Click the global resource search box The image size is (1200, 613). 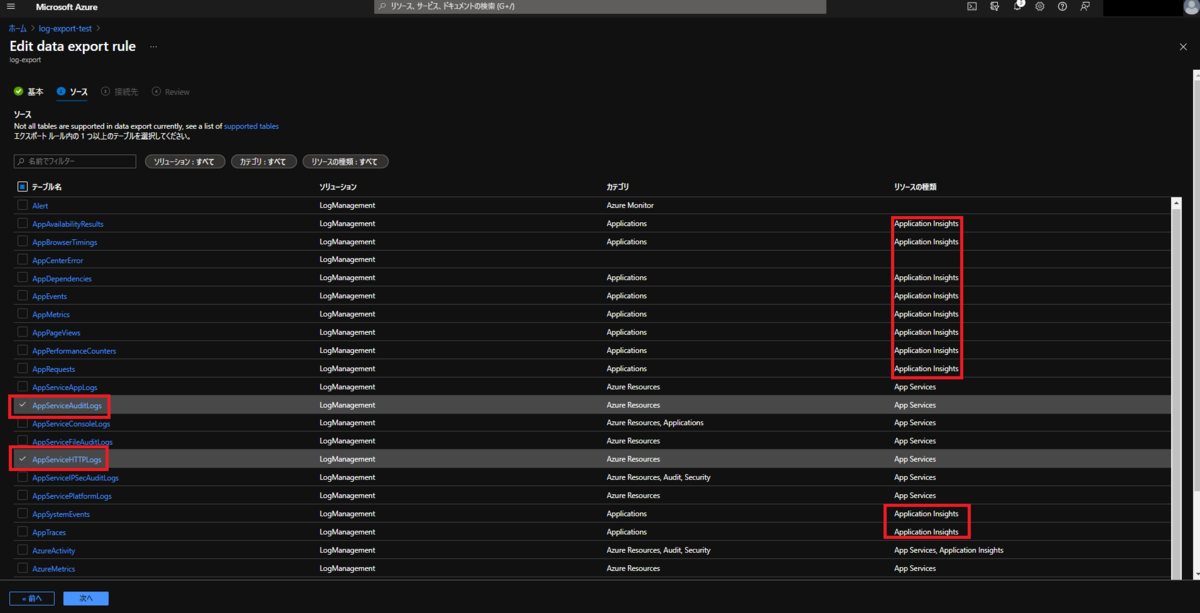coord(600,7)
